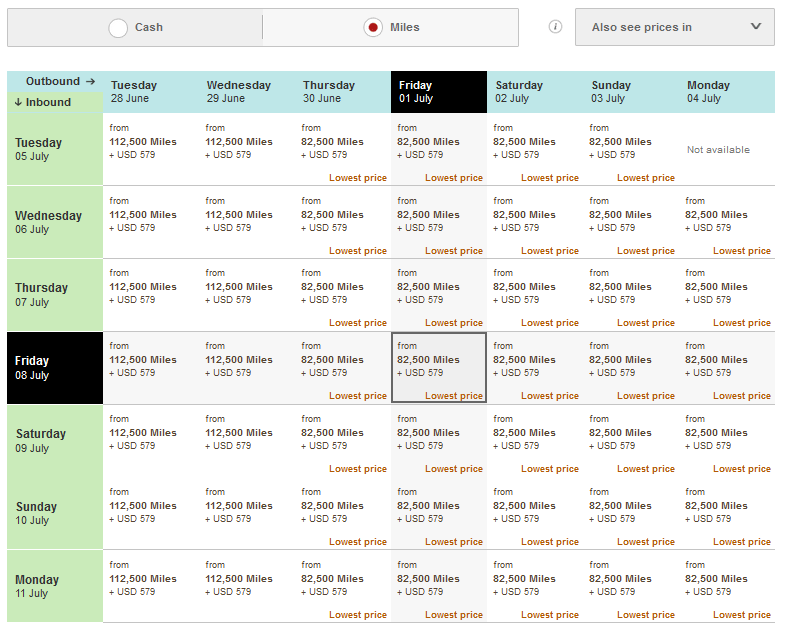Choose fare for Saturday 02 July, Saturday 09 July
The height and width of the screenshot is (630, 785).
(535, 440)
